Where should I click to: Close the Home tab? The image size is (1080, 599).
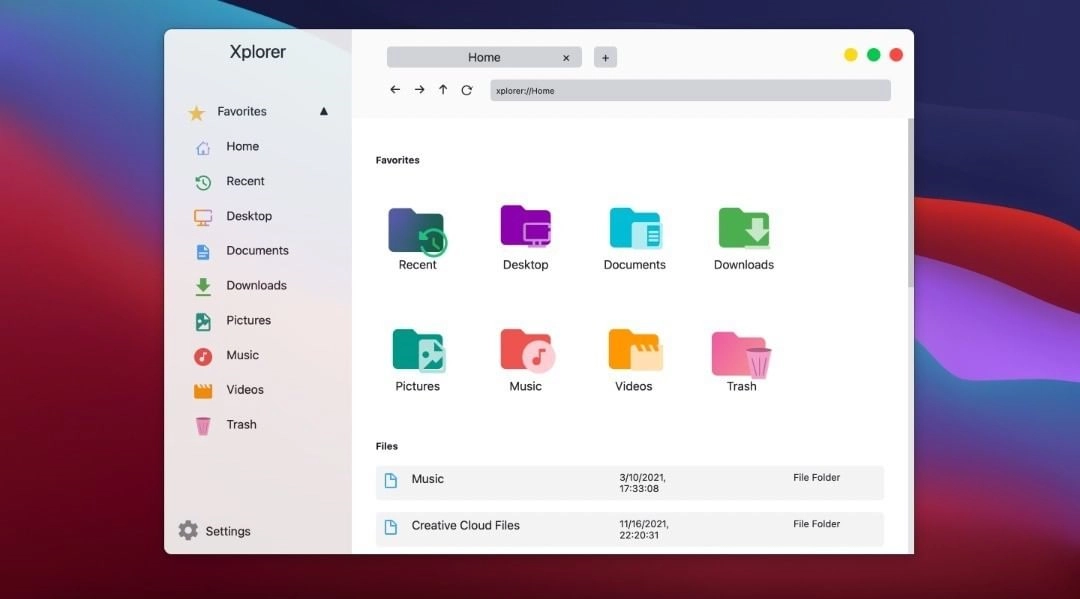coord(566,57)
